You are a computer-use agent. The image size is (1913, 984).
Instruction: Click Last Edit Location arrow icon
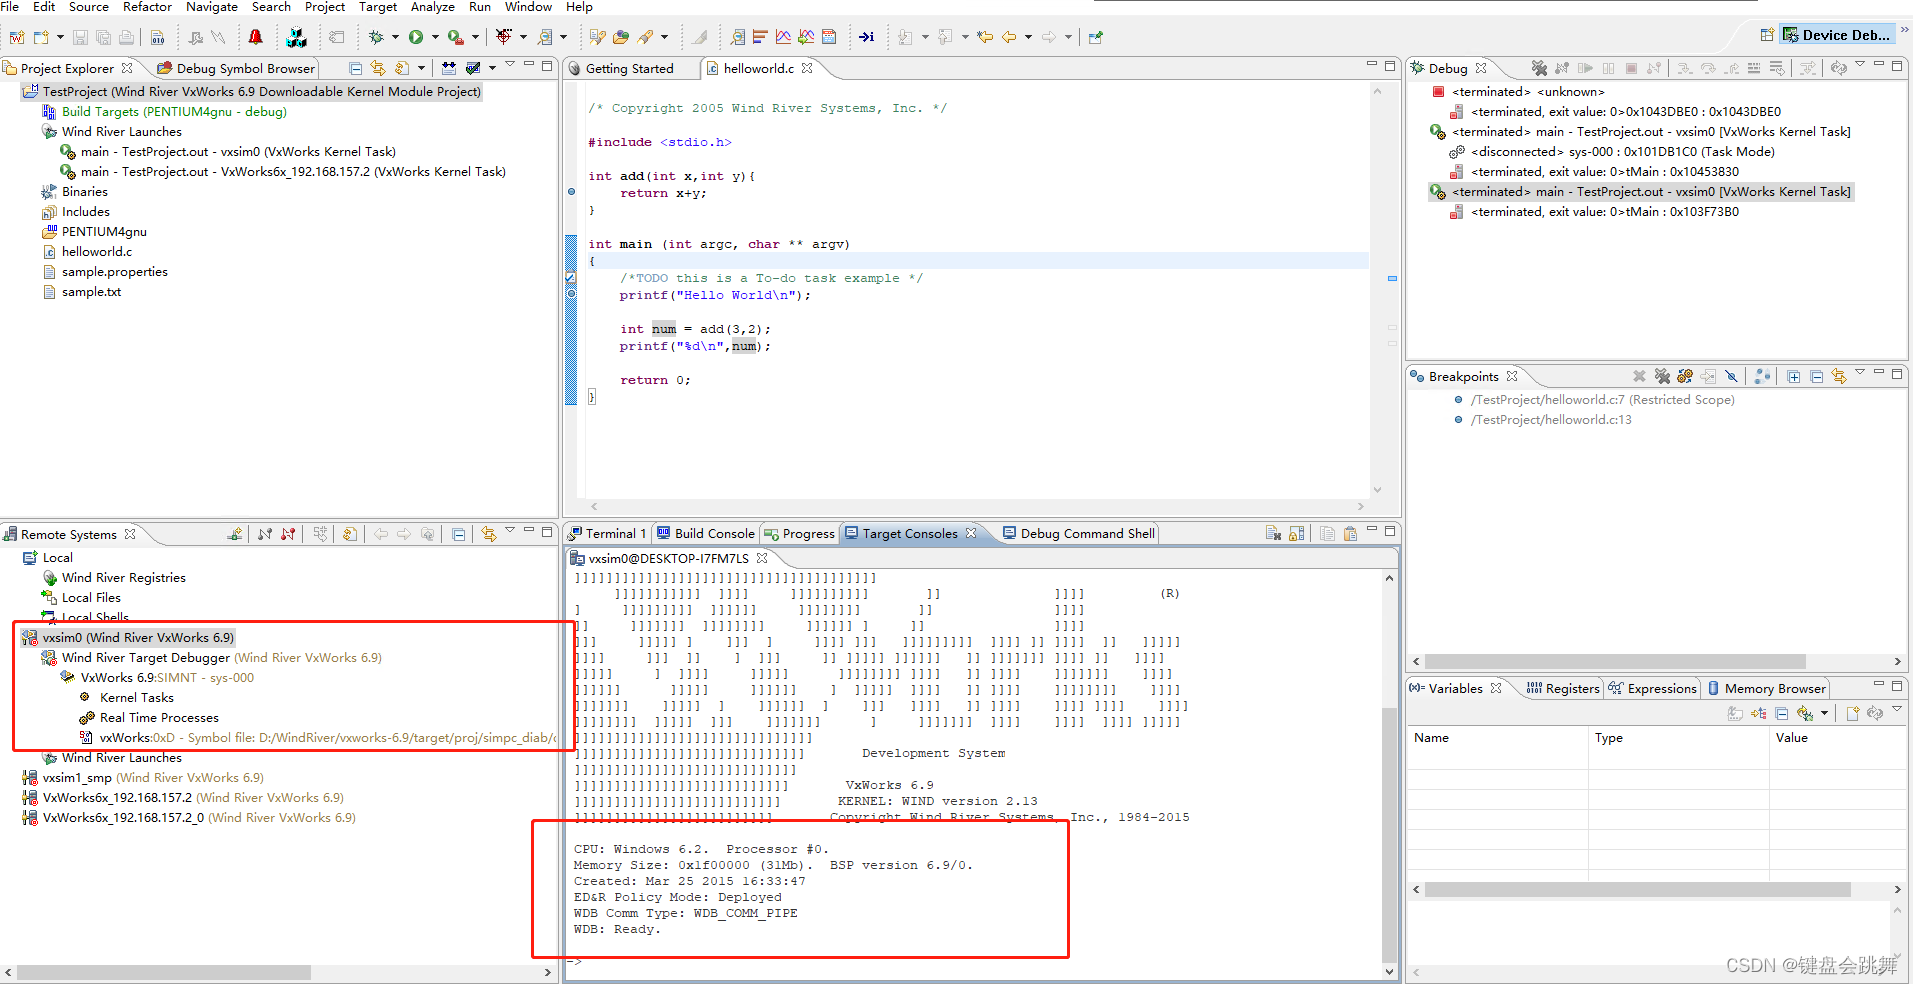pyautogui.click(x=985, y=37)
